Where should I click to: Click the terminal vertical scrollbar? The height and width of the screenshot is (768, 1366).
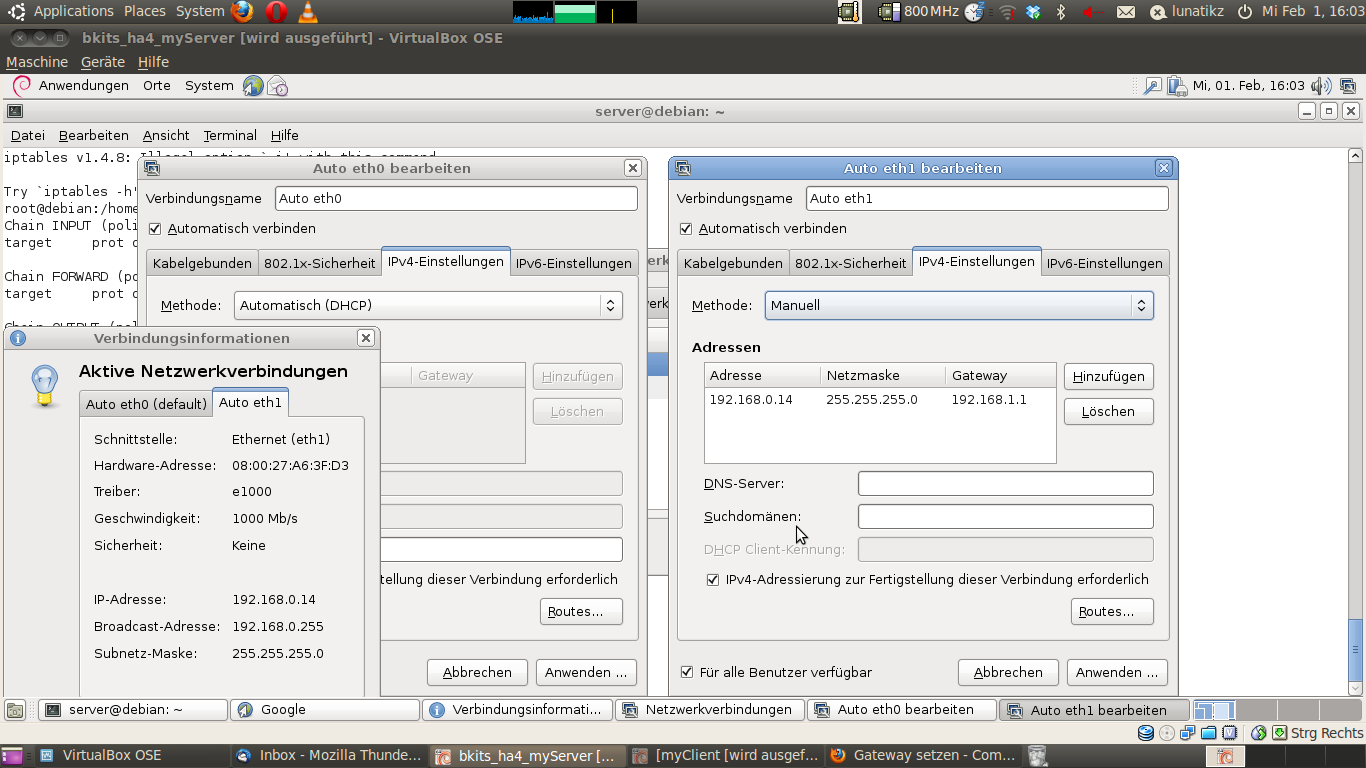point(1355,420)
